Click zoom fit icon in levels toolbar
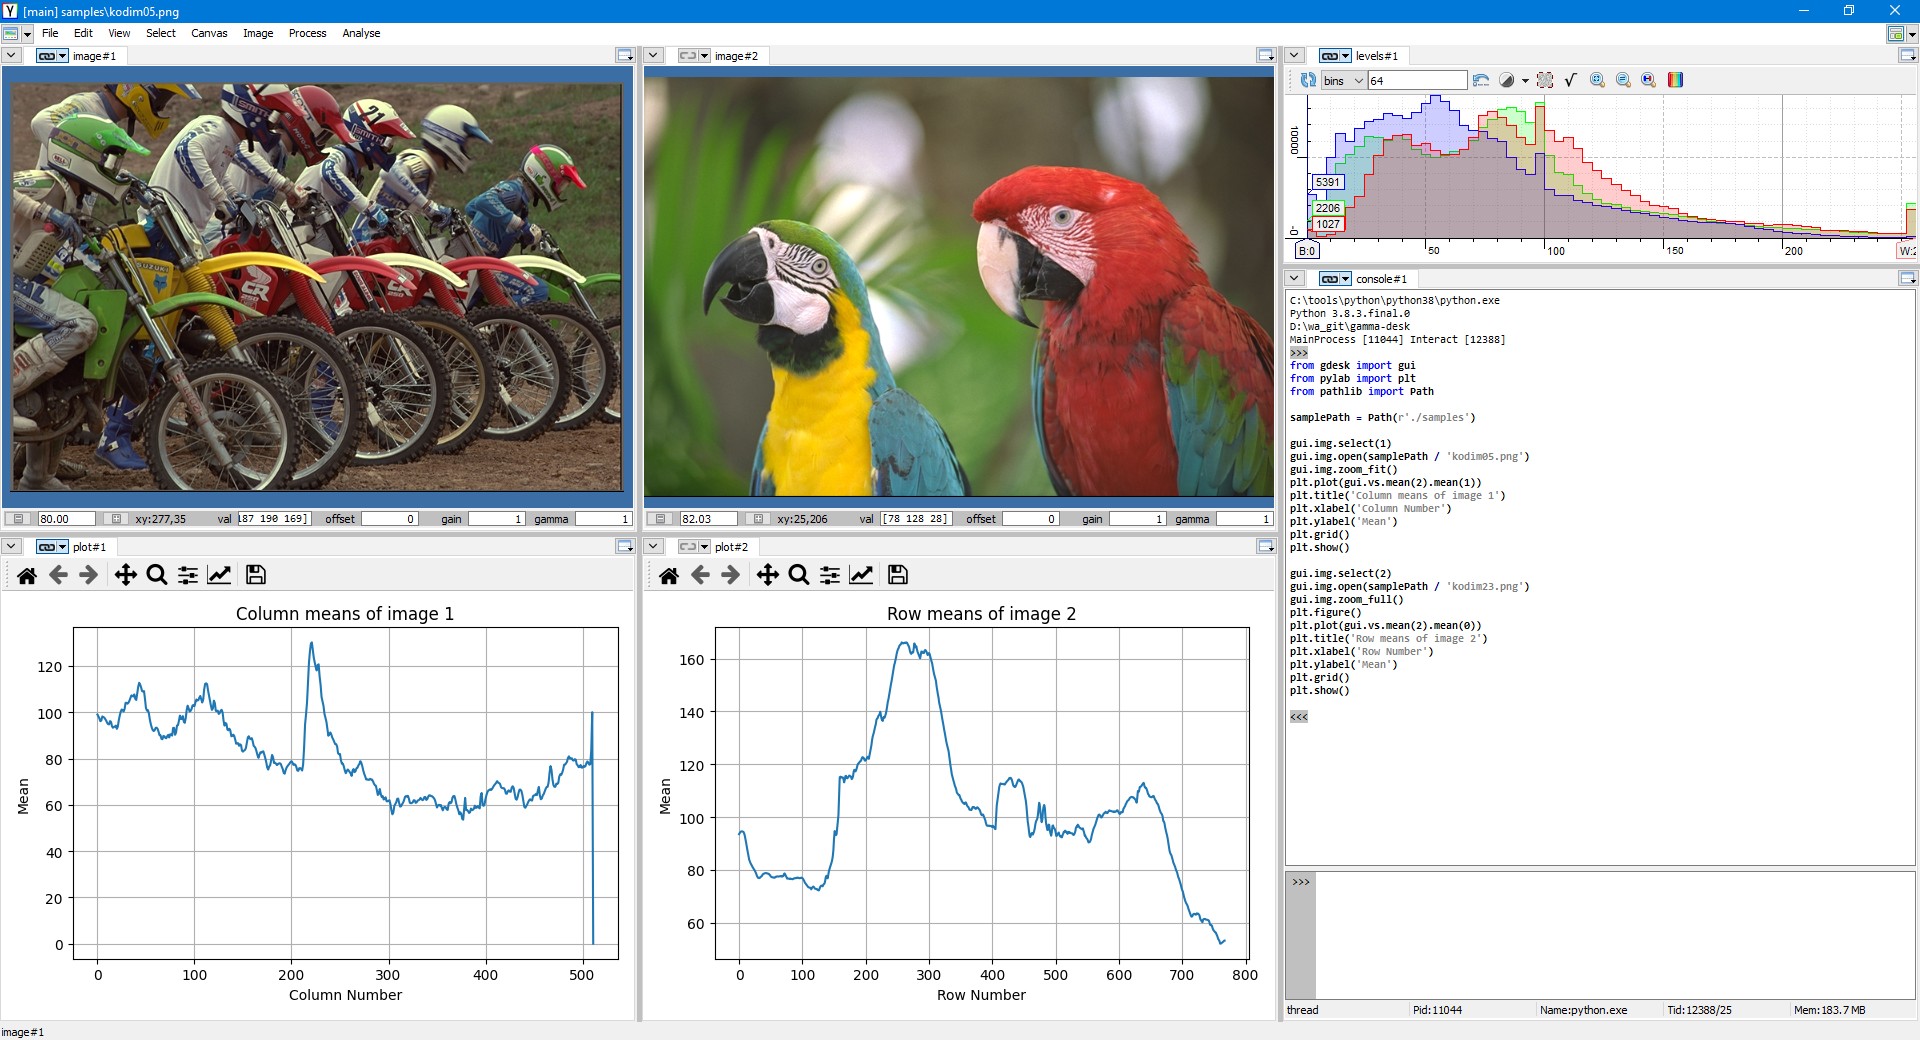Image resolution: width=1920 pixels, height=1040 pixels. (x=1597, y=80)
